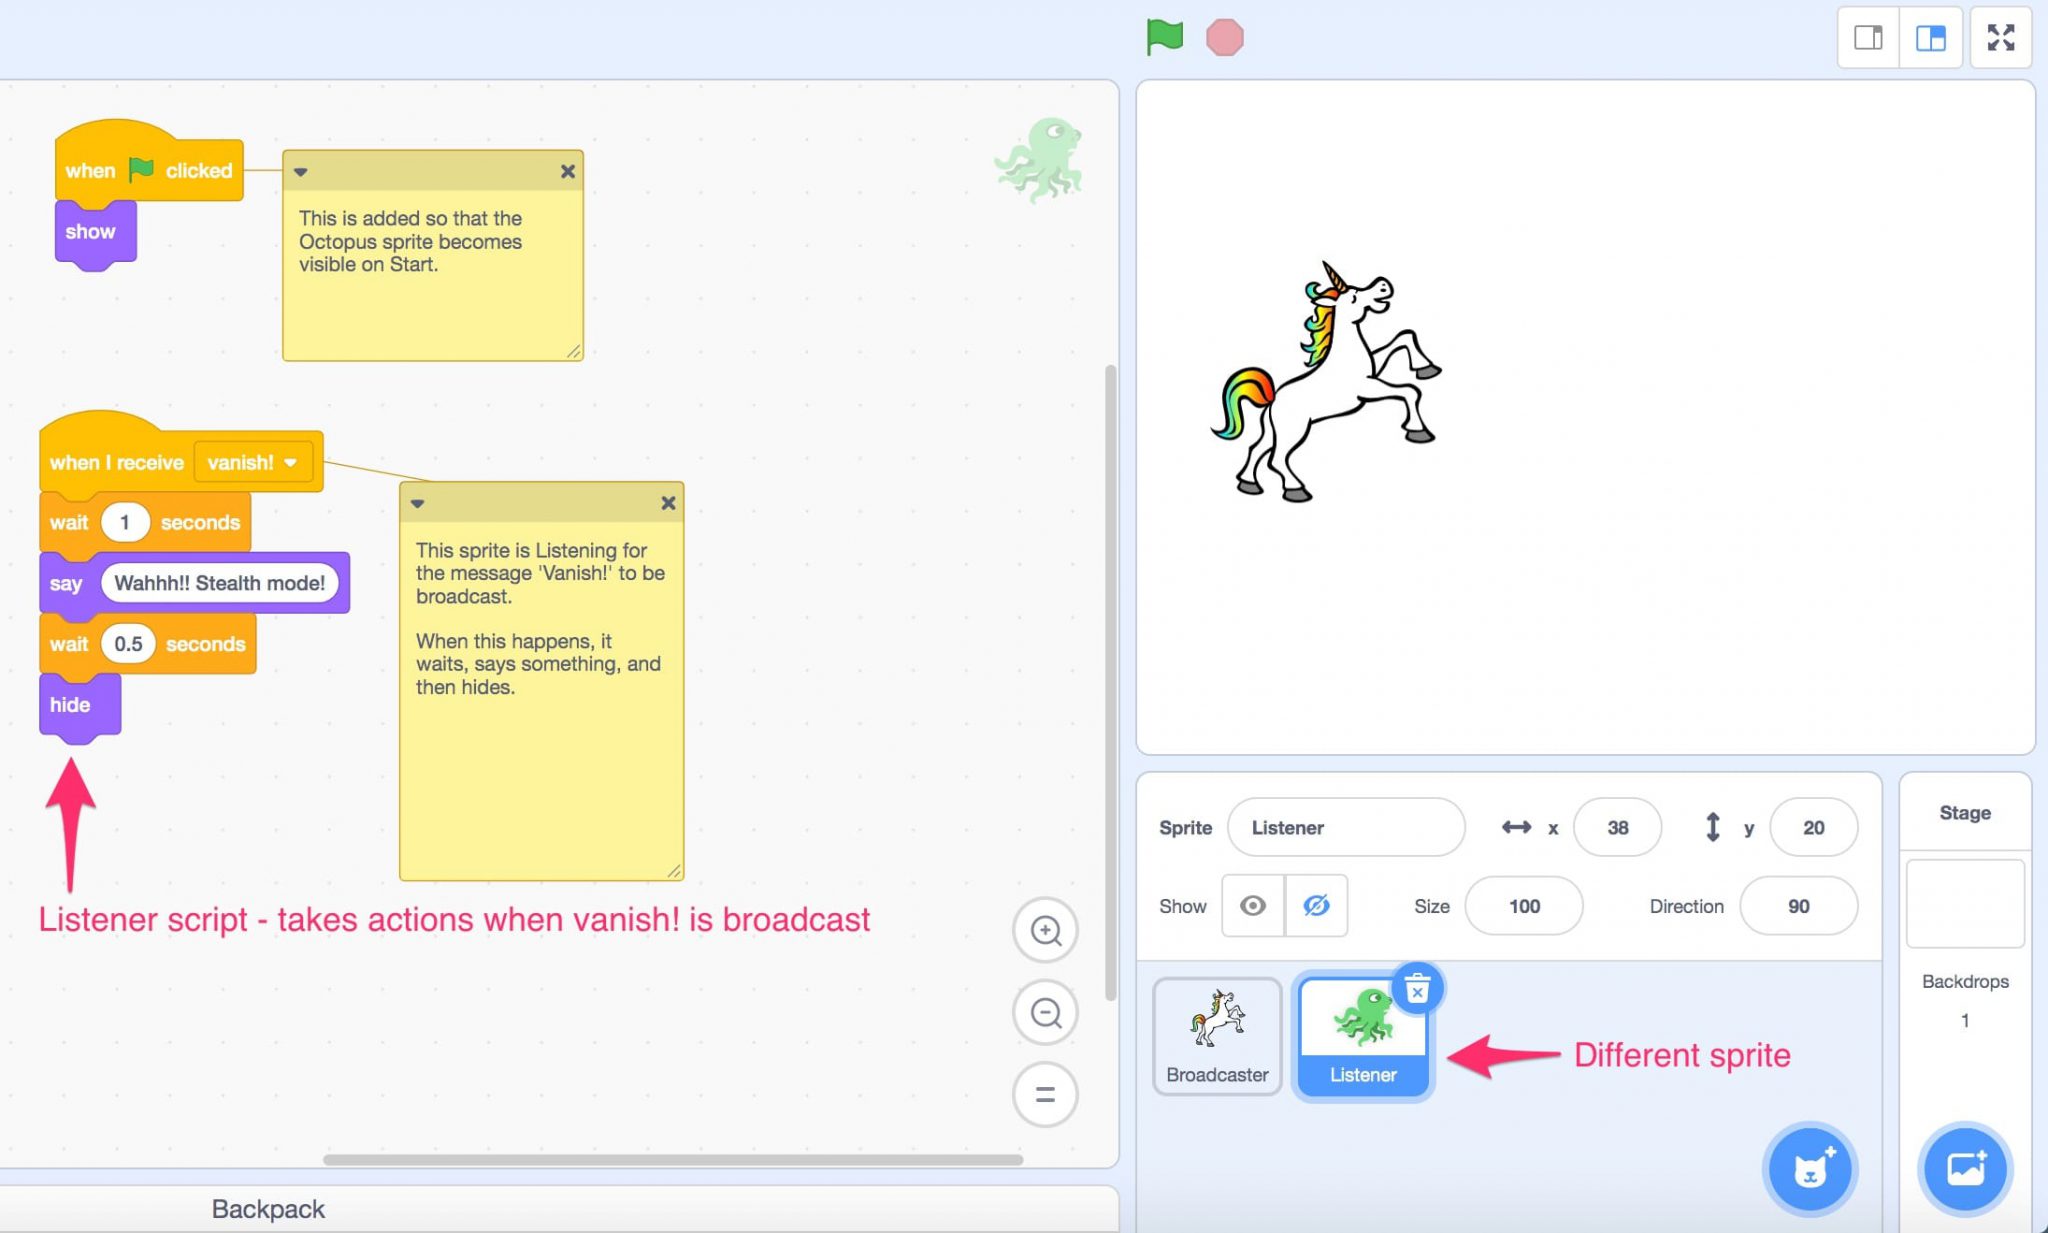Image resolution: width=2048 pixels, height=1233 pixels.
Task: Zoom out of the code workspace
Action: (1046, 1012)
